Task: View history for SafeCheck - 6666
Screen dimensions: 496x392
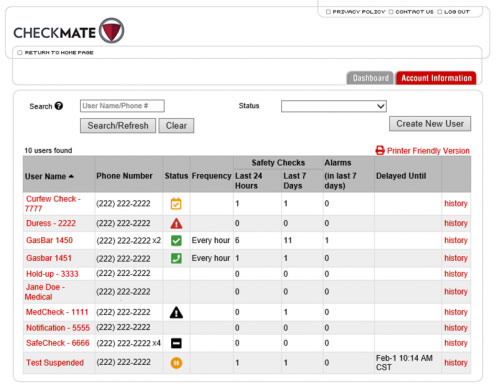Action: click(x=456, y=343)
